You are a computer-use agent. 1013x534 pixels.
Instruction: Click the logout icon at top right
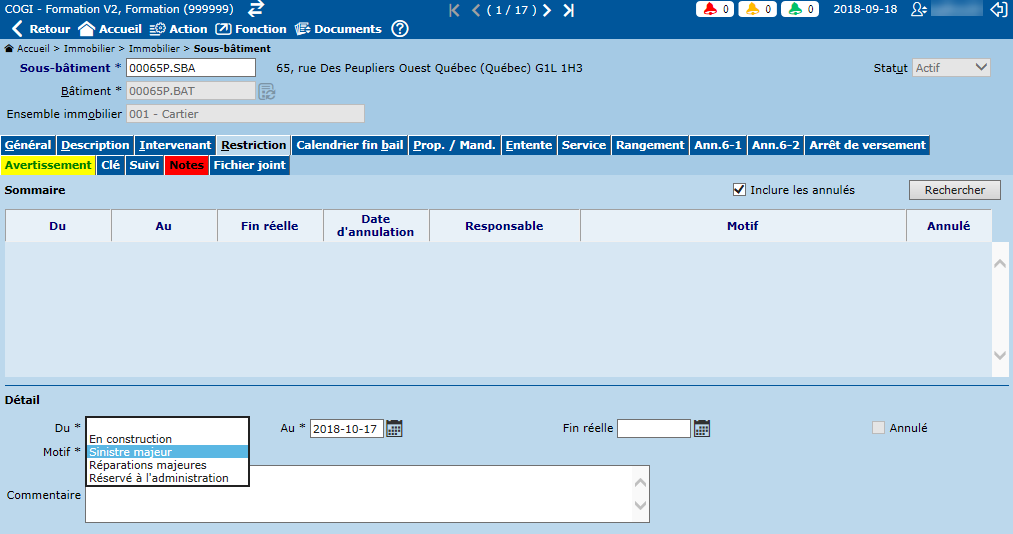click(997, 9)
